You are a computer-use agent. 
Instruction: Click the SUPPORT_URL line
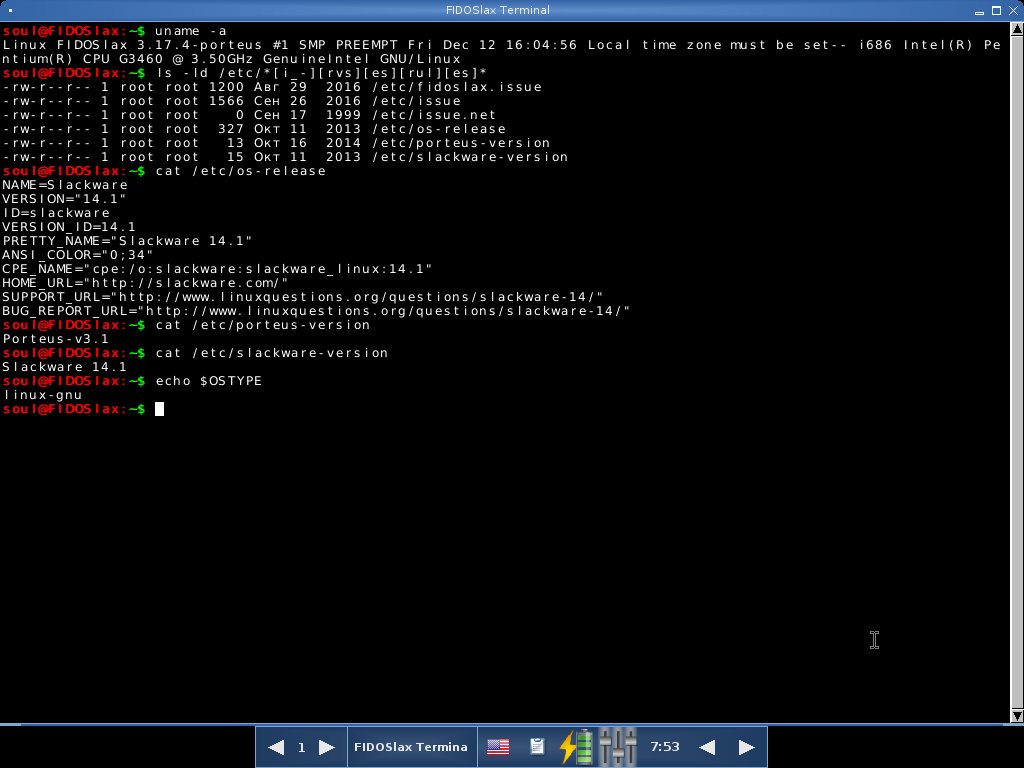[303, 297]
